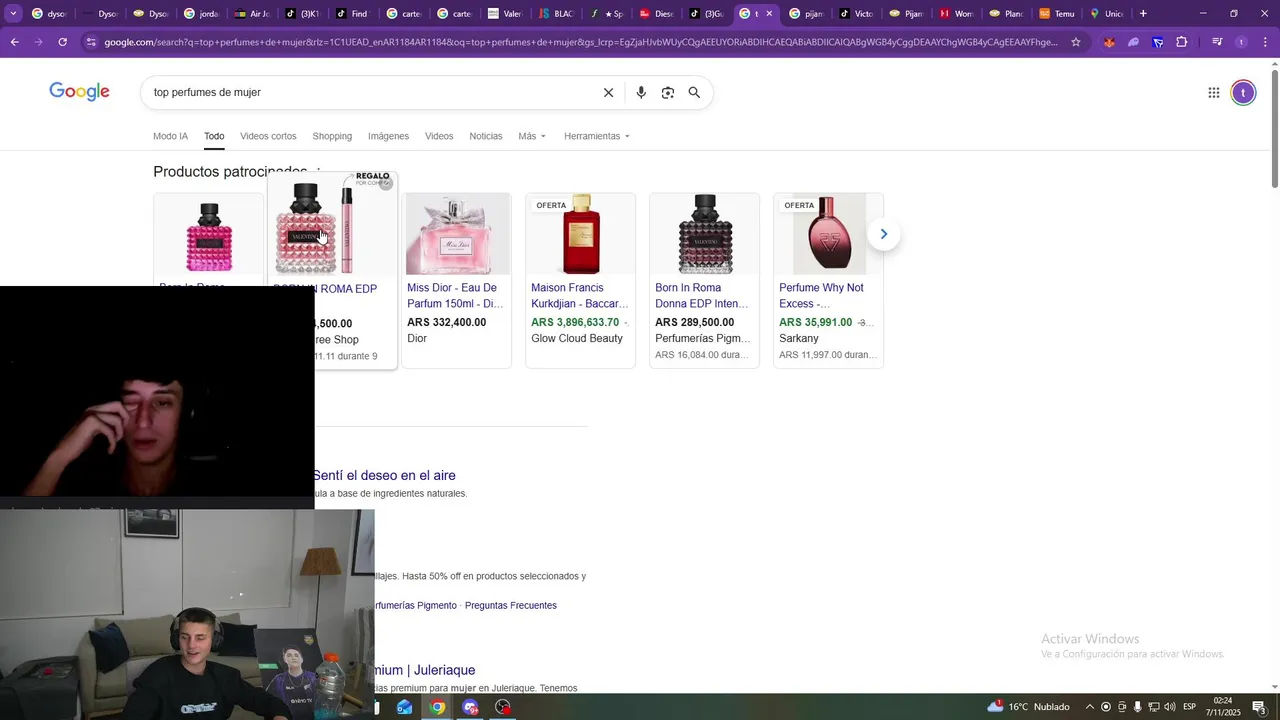1280x720 pixels.
Task: Switch to the Noticias tab
Action: tap(486, 136)
